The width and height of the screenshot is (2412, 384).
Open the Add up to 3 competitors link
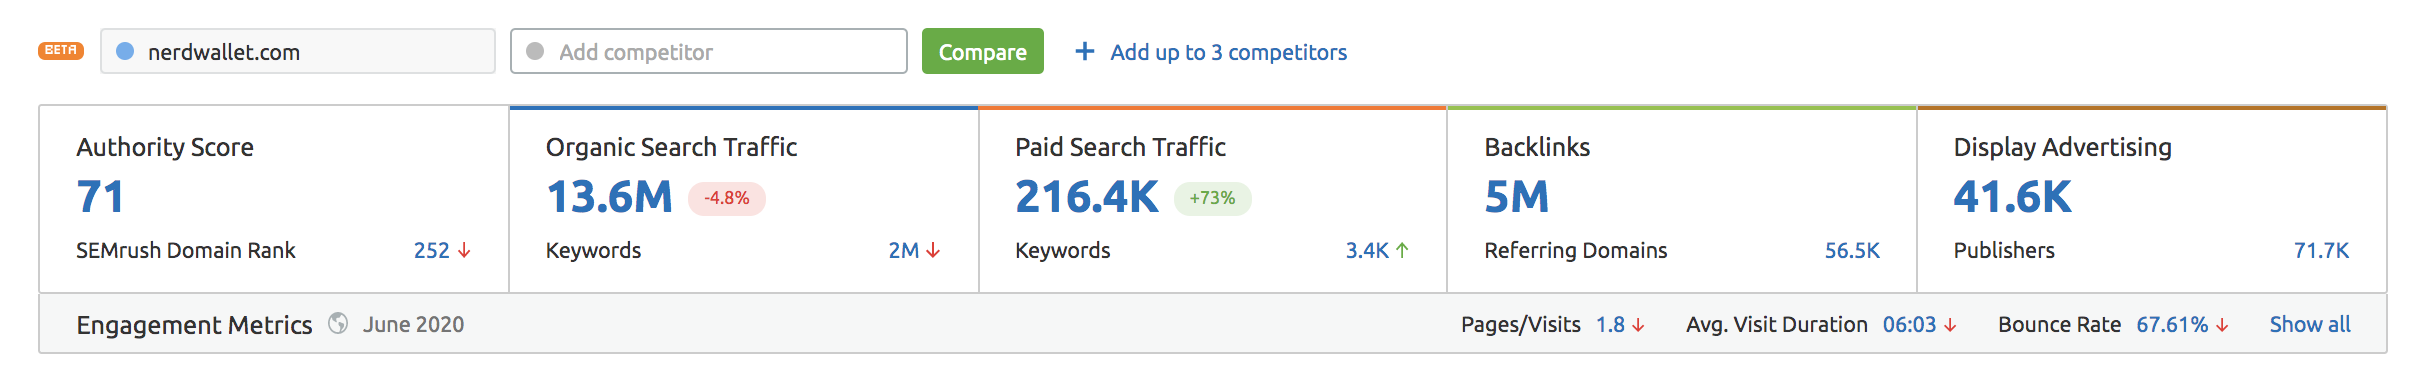[1228, 52]
